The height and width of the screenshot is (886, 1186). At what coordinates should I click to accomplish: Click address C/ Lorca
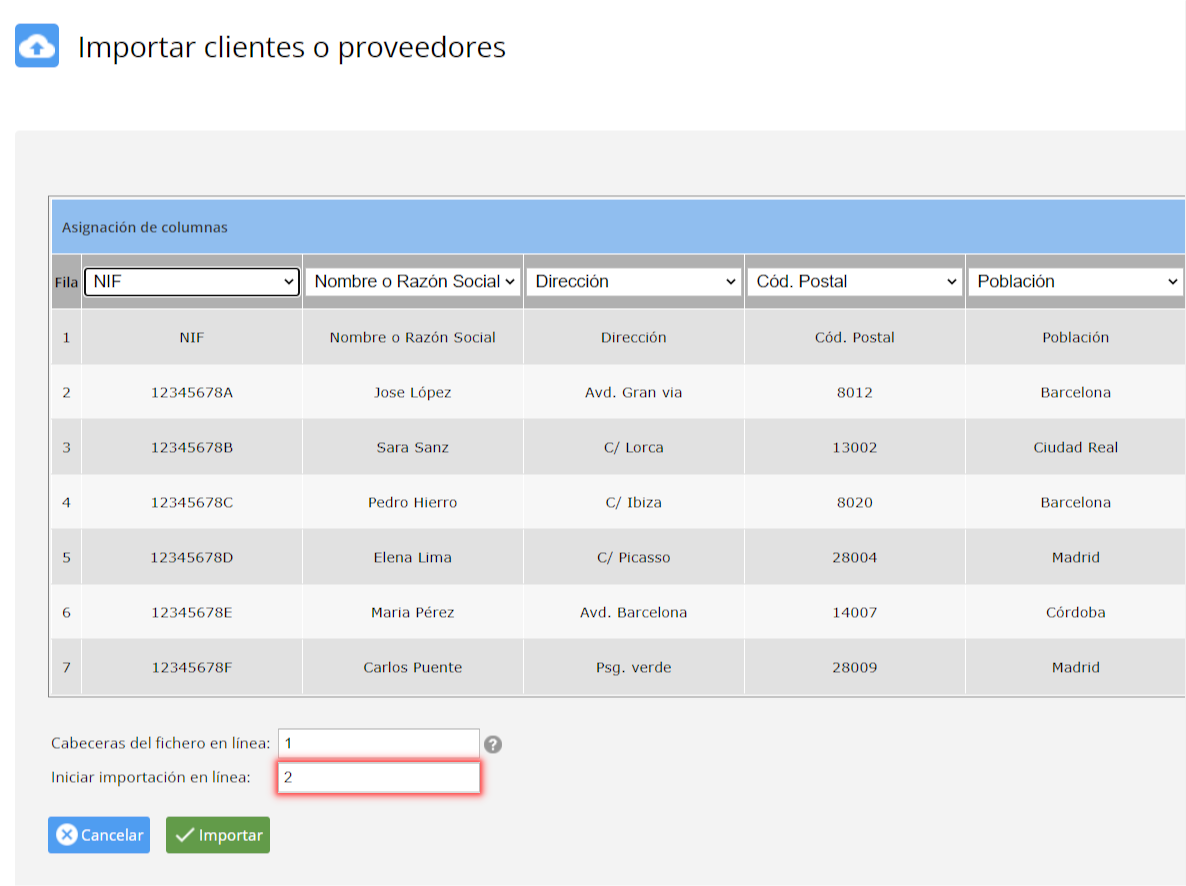[634, 447]
